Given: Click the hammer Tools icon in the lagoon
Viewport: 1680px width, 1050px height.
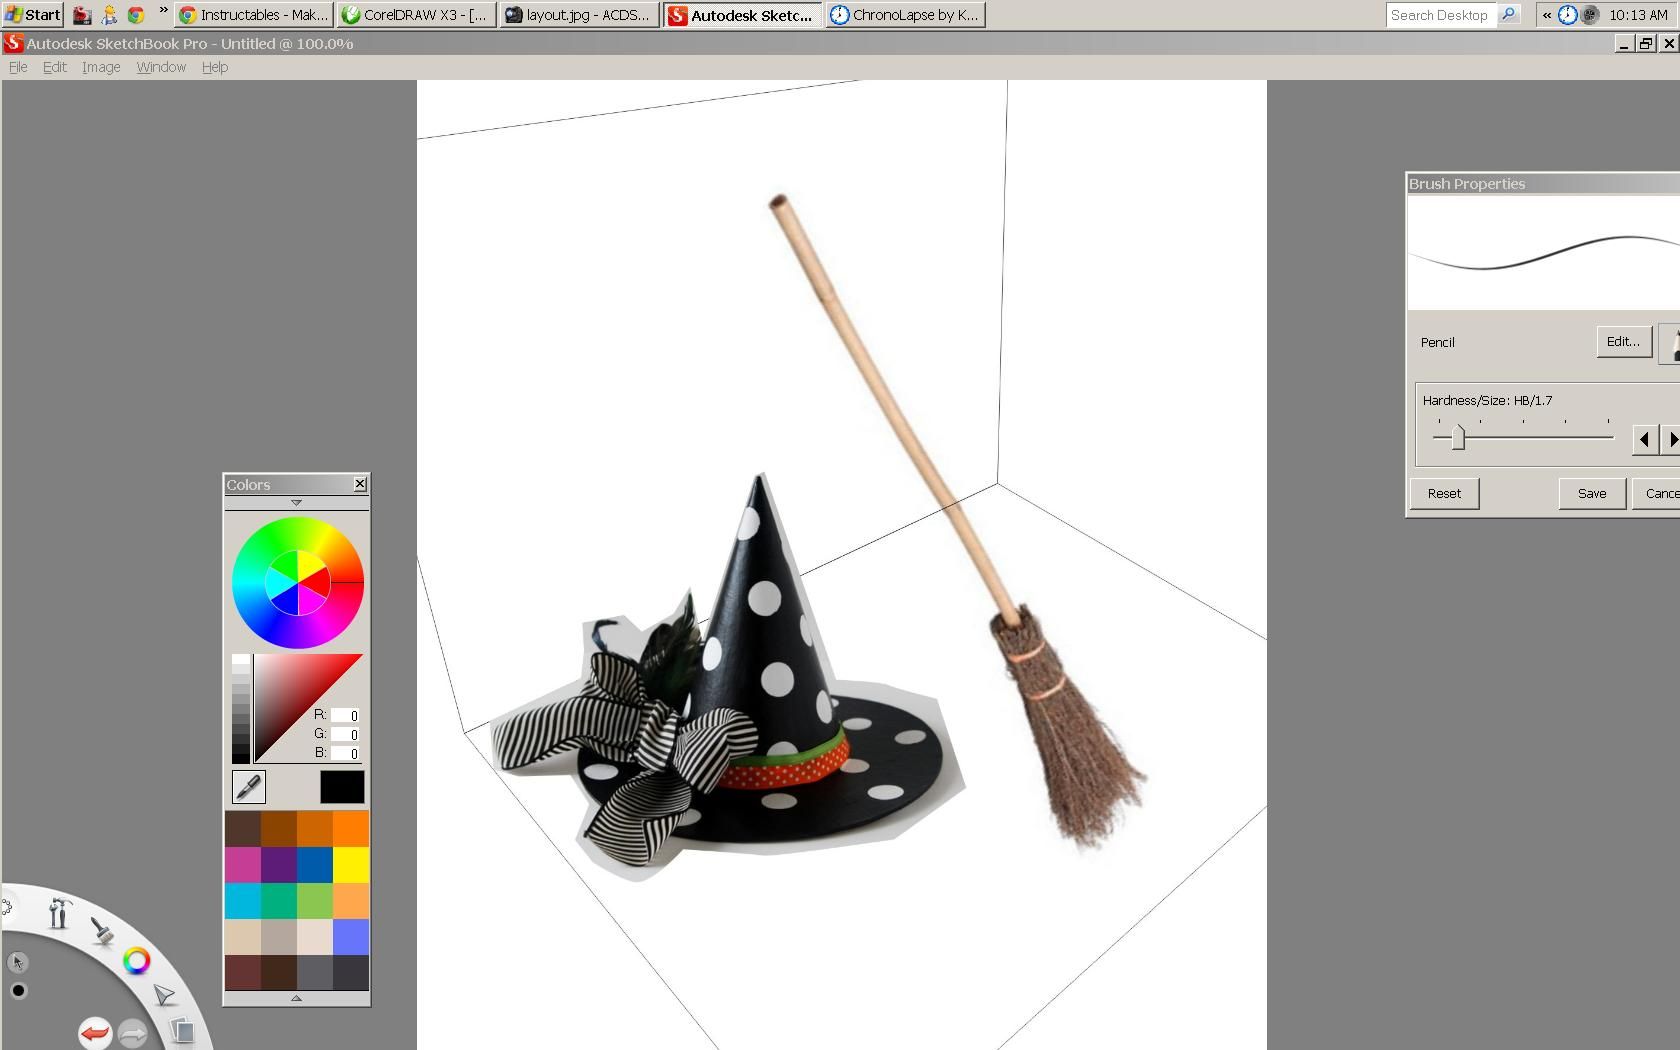Looking at the screenshot, I should (60, 912).
